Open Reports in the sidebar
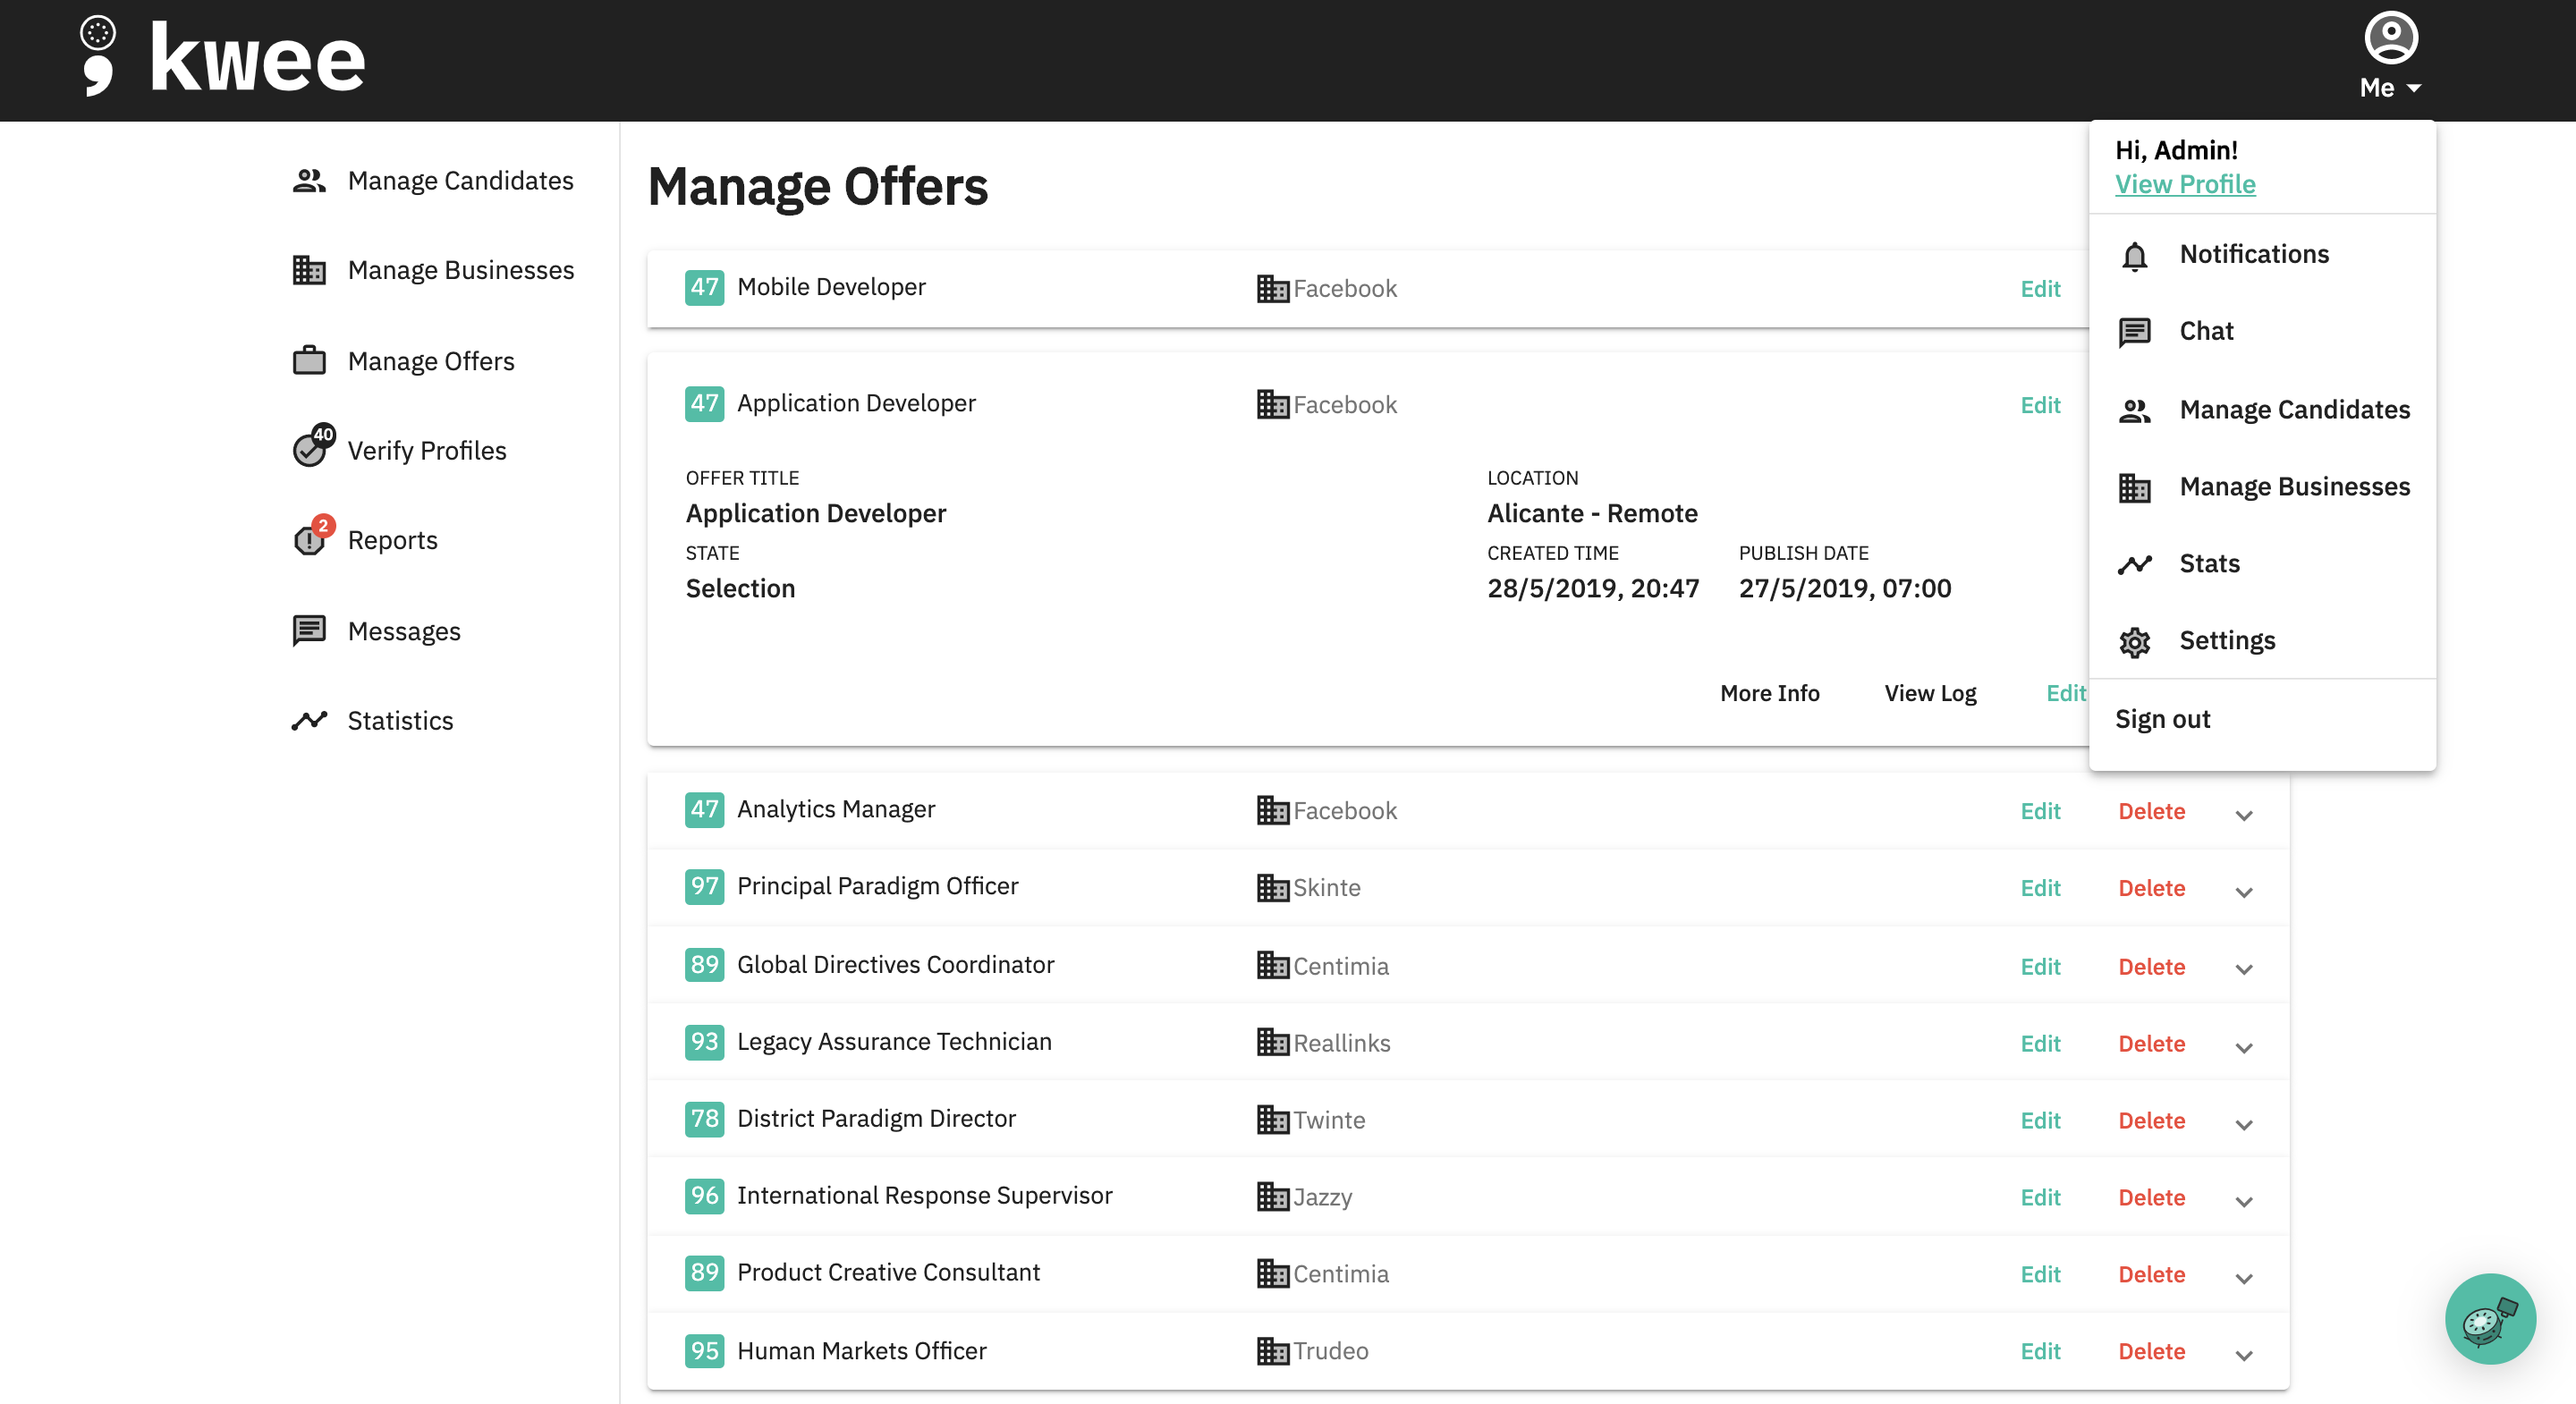The height and width of the screenshot is (1404, 2576). pos(392,540)
